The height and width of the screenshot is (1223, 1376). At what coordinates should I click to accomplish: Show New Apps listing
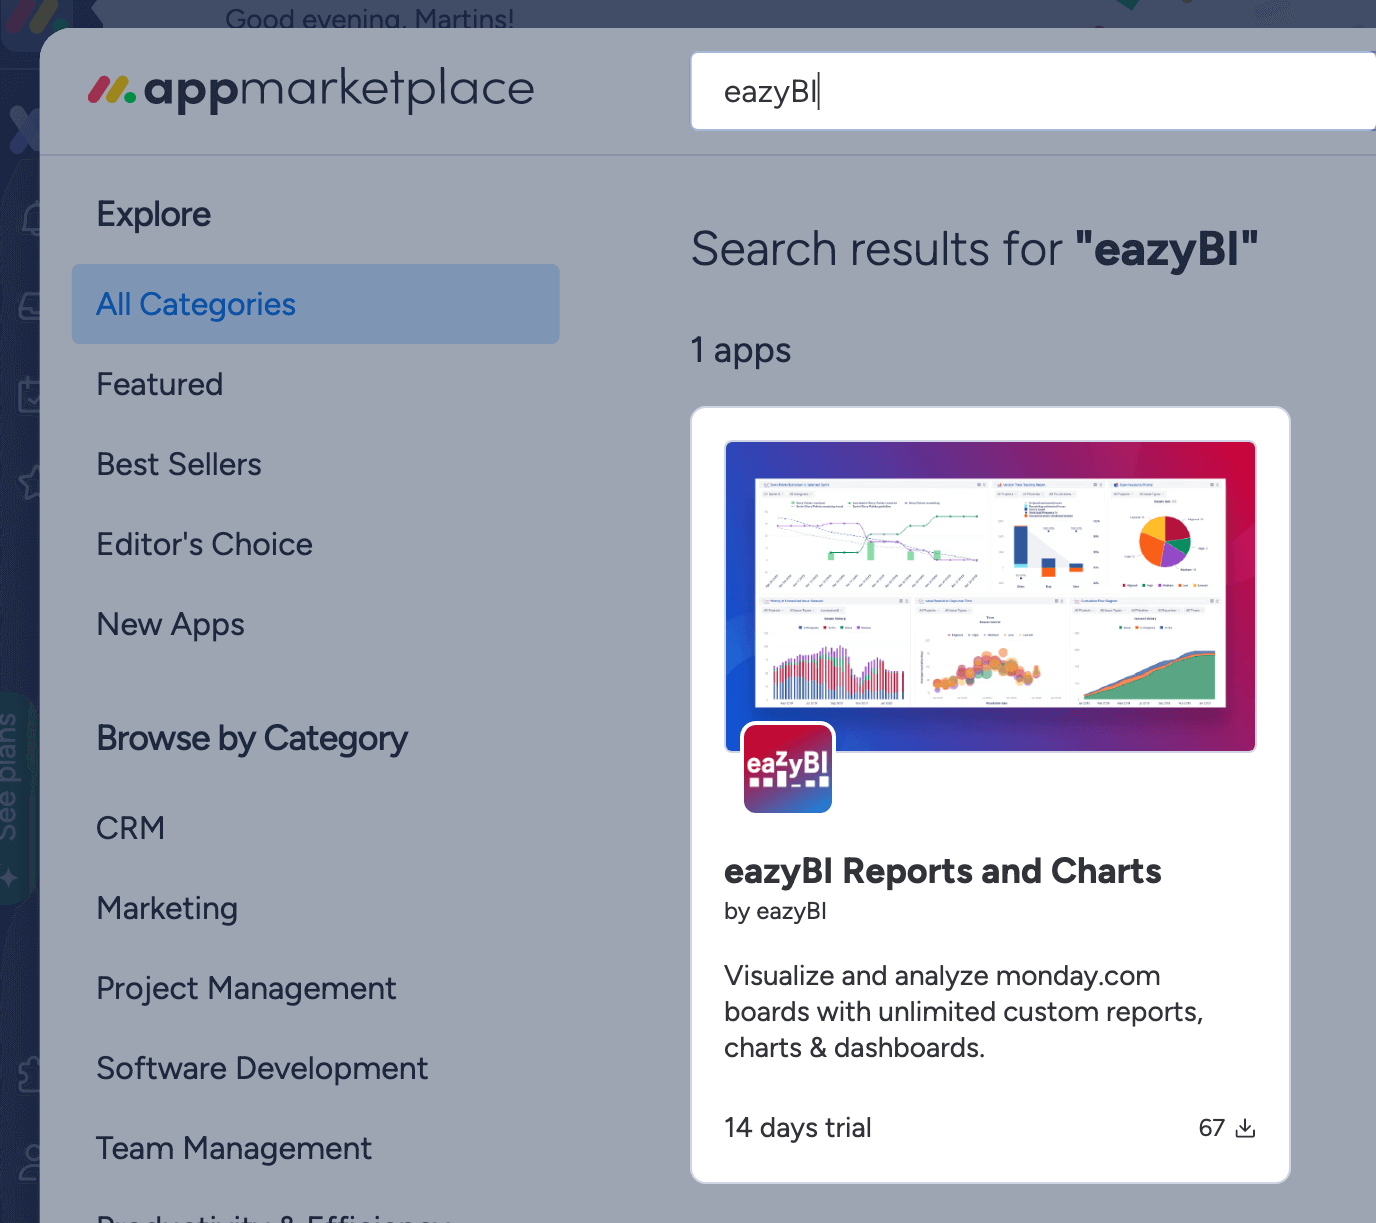171,624
